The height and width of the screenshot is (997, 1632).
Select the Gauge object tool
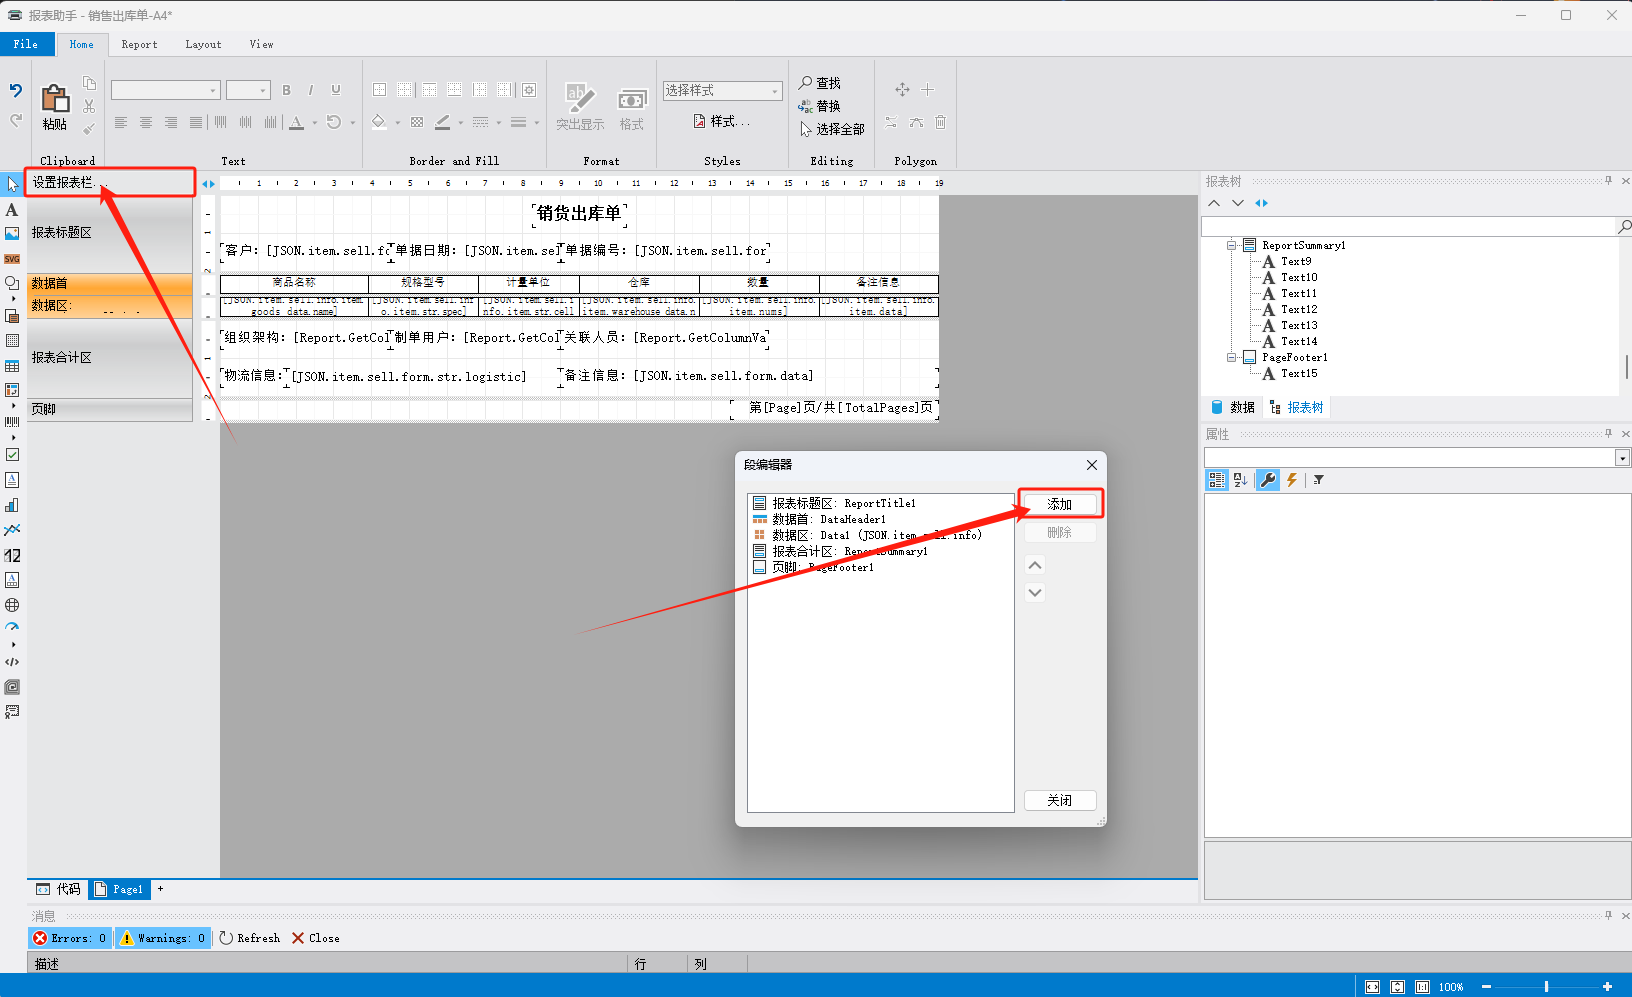(12, 628)
